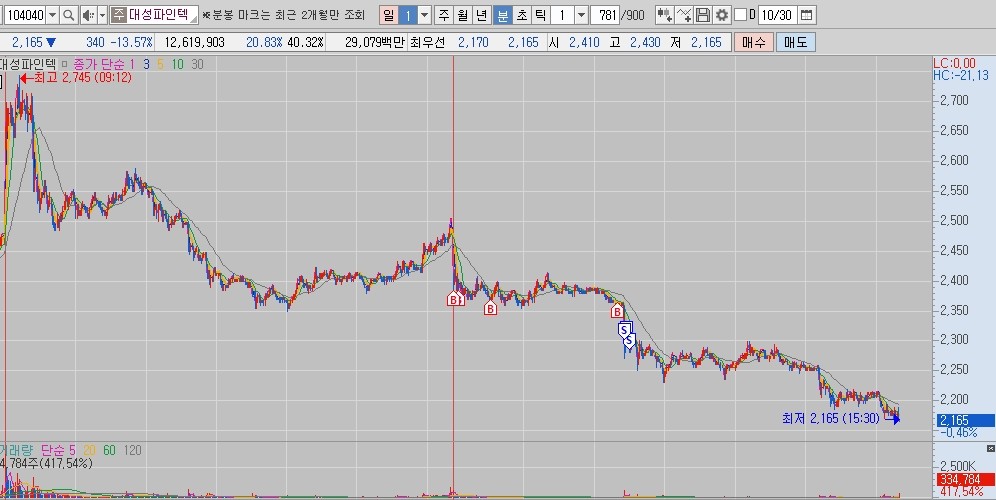The height and width of the screenshot is (500, 996).
Task: Expand the tick interval dropdown showing 1
Action: (x=583, y=15)
